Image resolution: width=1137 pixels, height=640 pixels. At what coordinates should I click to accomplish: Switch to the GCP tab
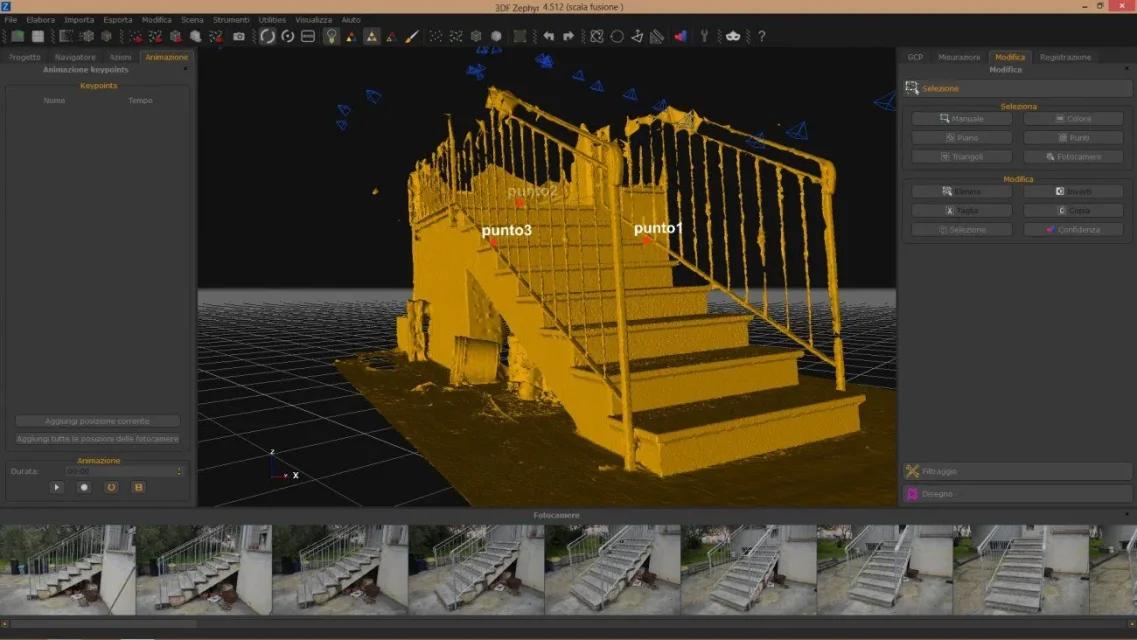[x=915, y=57]
